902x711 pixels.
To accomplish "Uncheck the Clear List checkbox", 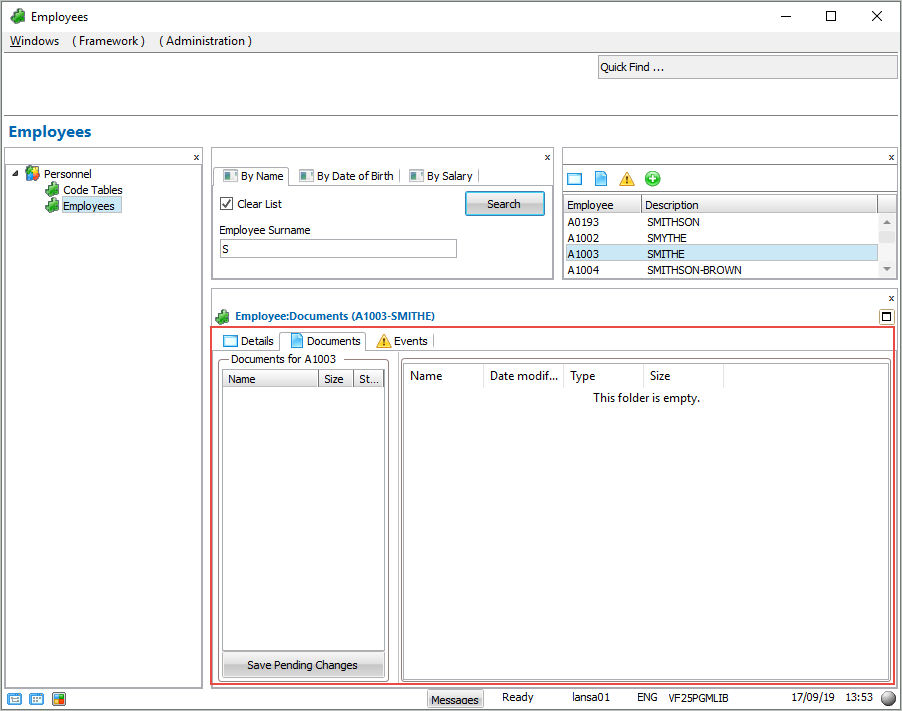I will pyautogui.click(x=226, y=204).
